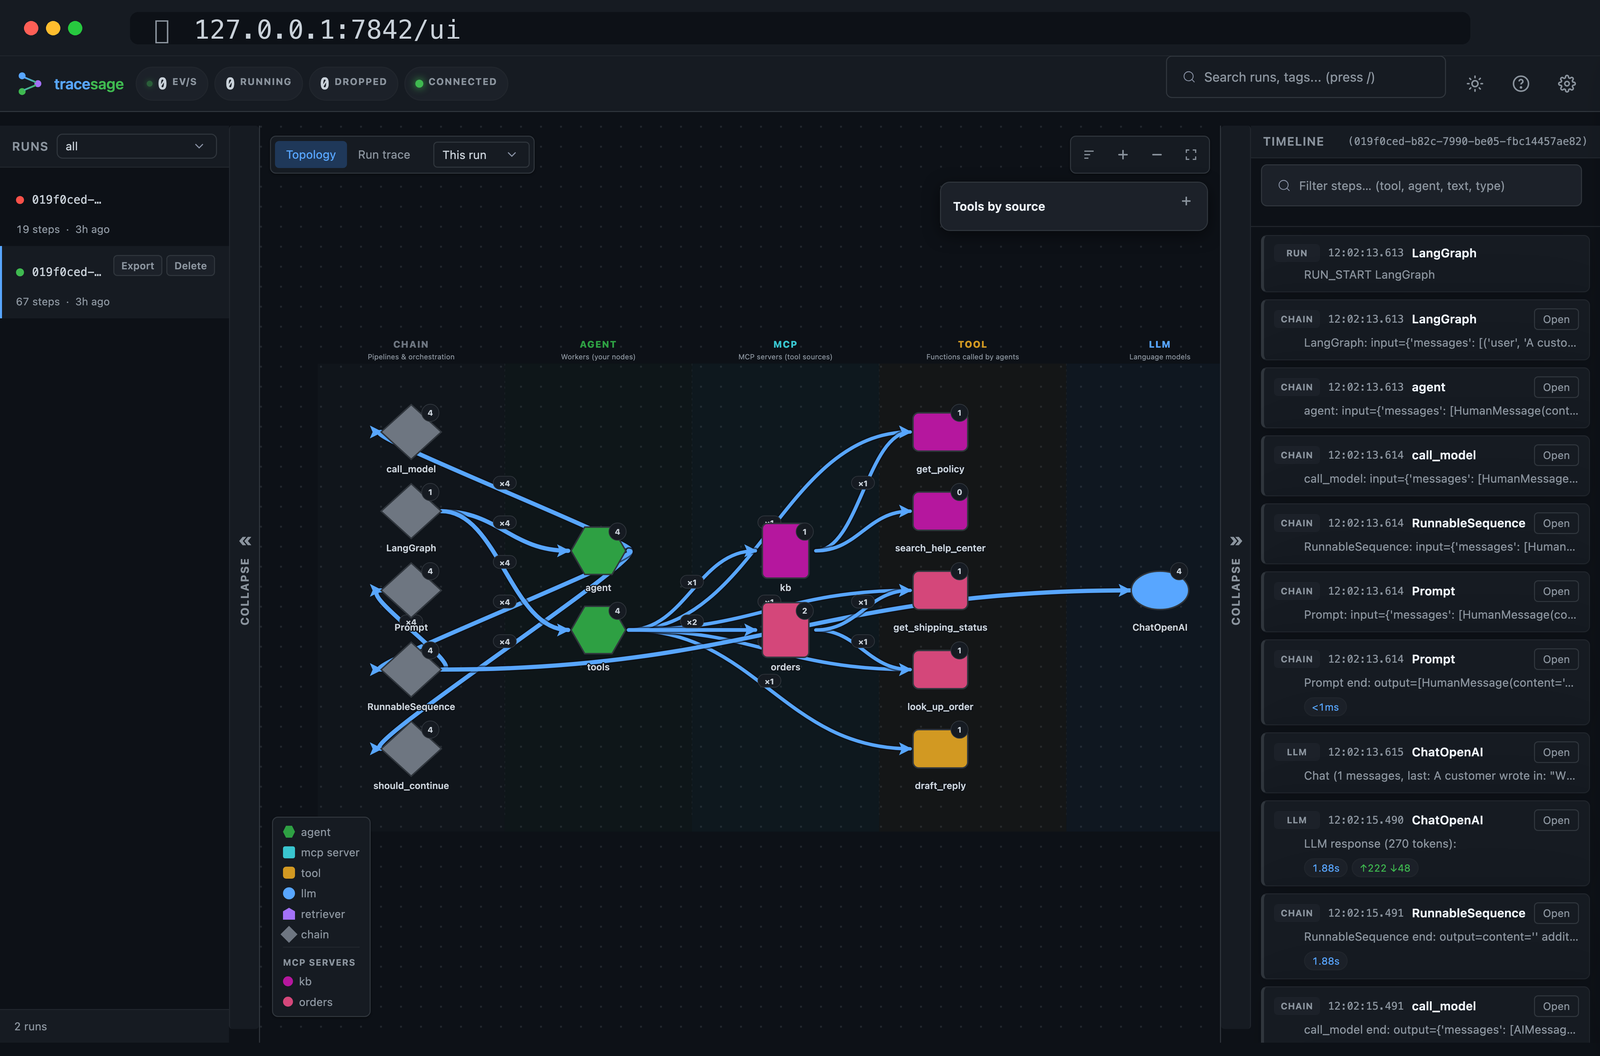Click kb under MCP Servers legend
1600x1056 pixels.
tap(298, 982)
